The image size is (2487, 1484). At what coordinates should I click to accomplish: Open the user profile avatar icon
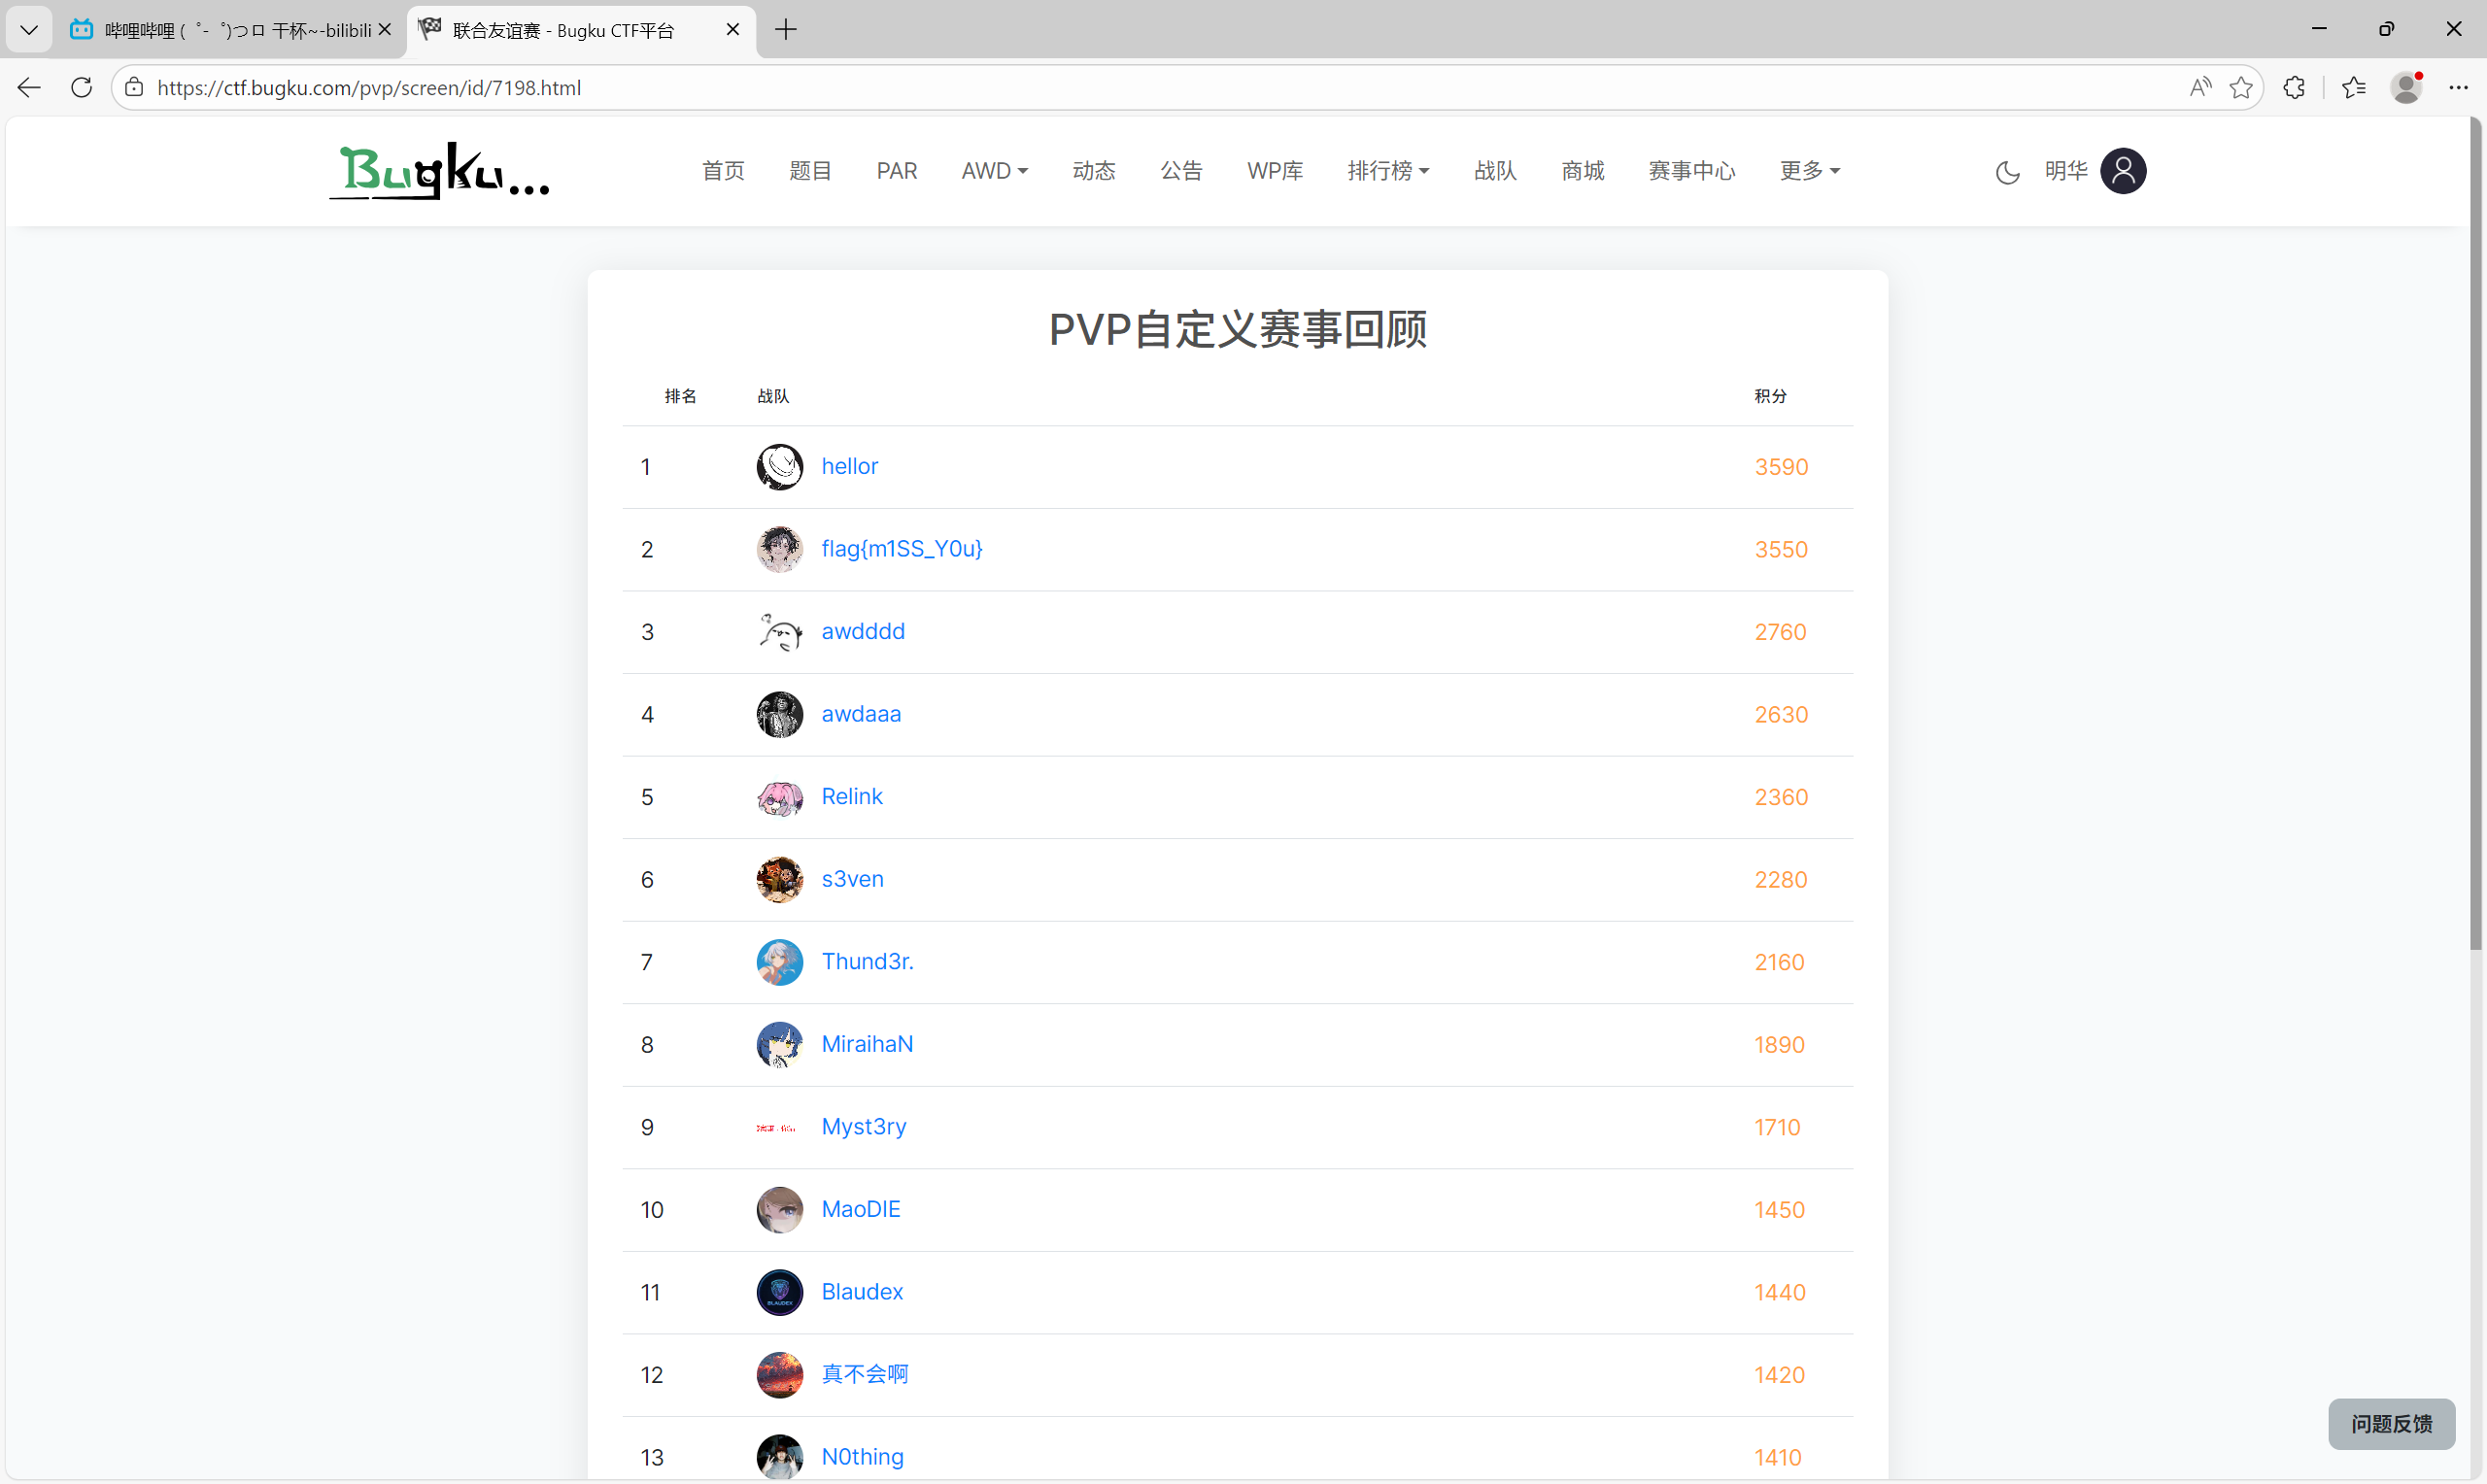(x=2123, y=171)
